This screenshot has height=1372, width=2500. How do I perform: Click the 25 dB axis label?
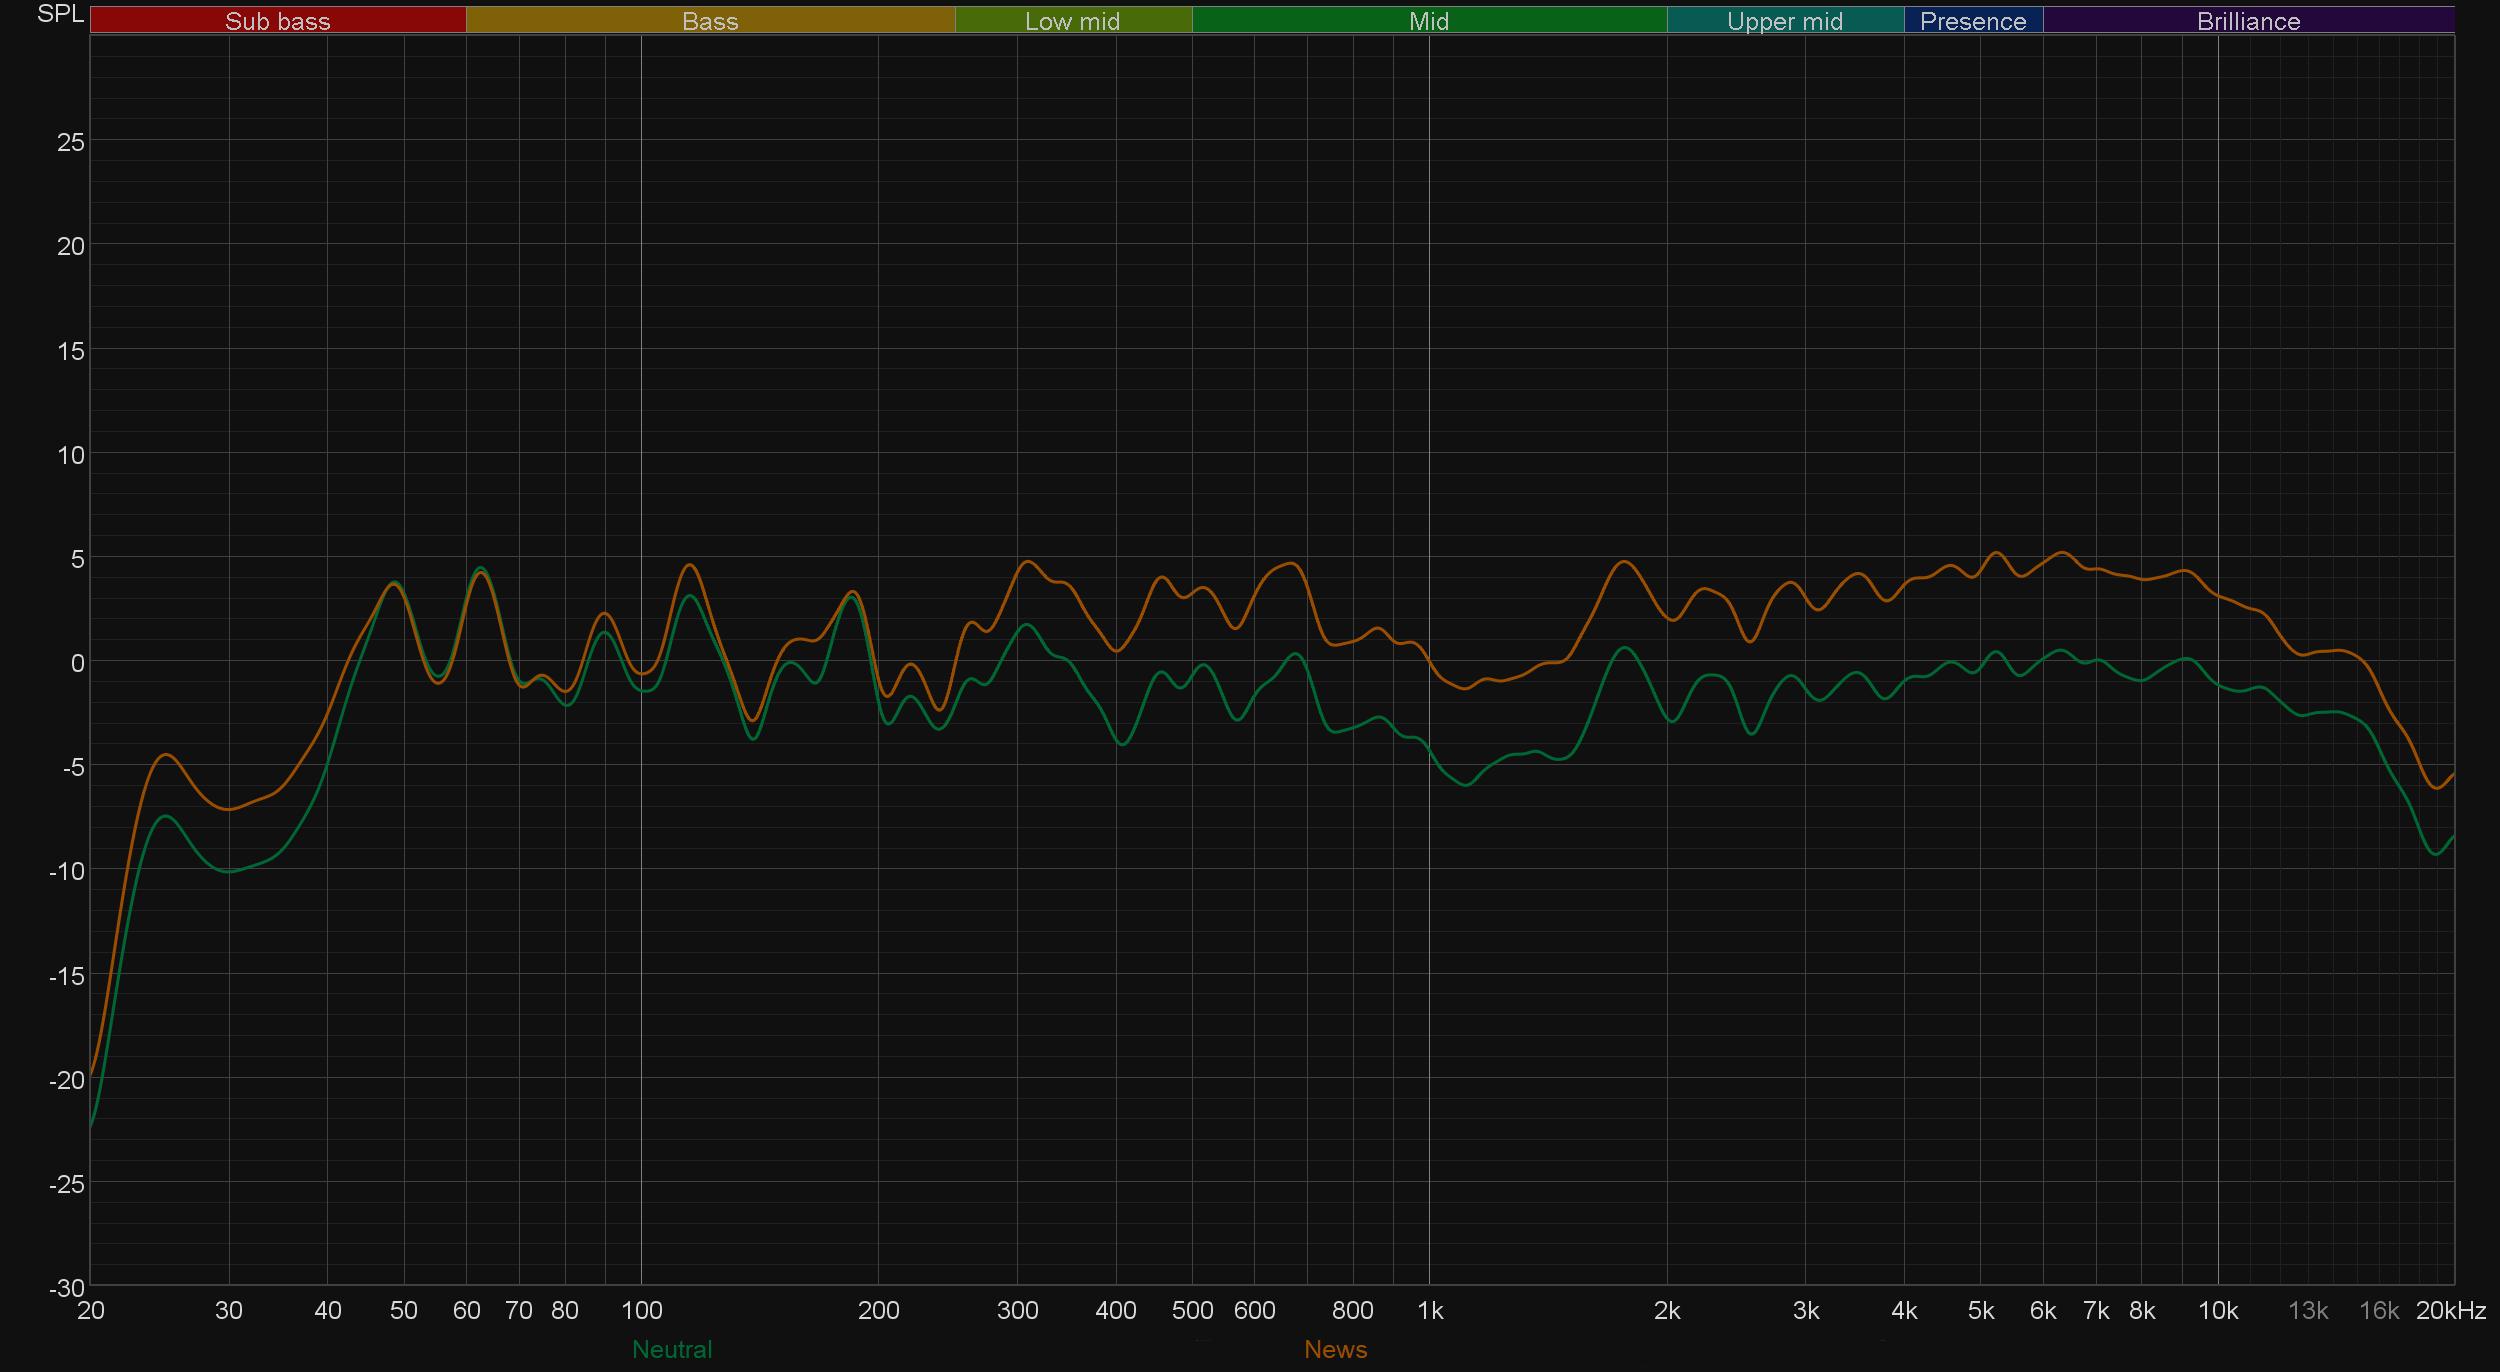(71, 142)
